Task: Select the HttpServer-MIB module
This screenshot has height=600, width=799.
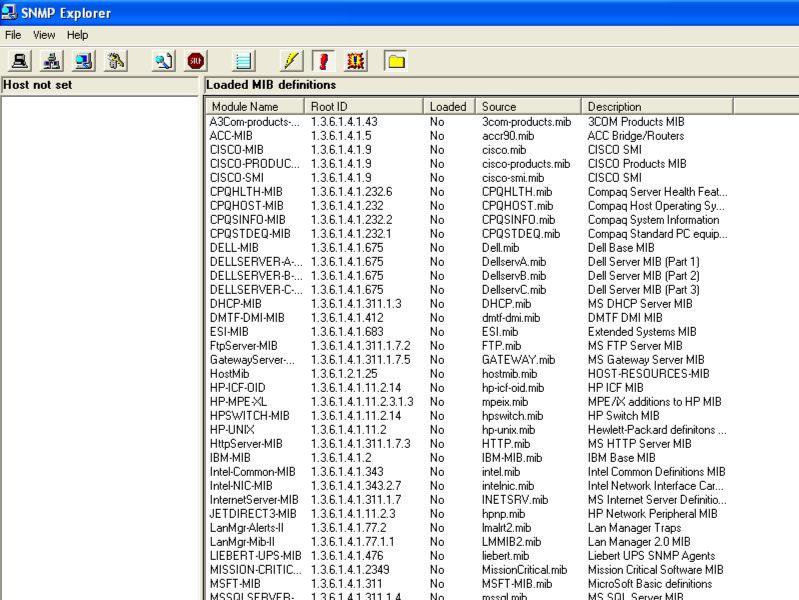Action: [246, 444]
